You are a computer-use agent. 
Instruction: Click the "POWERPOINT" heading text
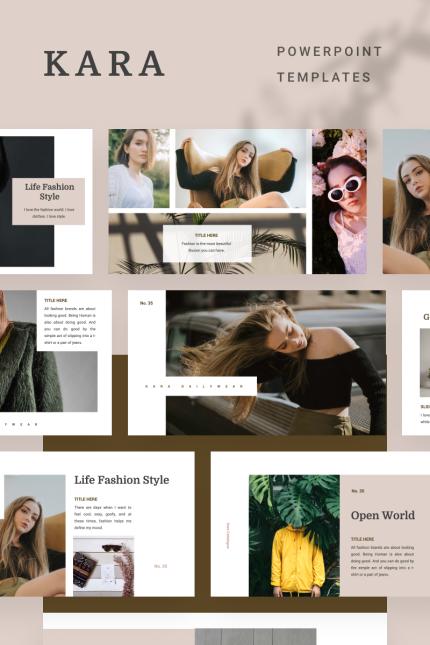click(330, 51)
